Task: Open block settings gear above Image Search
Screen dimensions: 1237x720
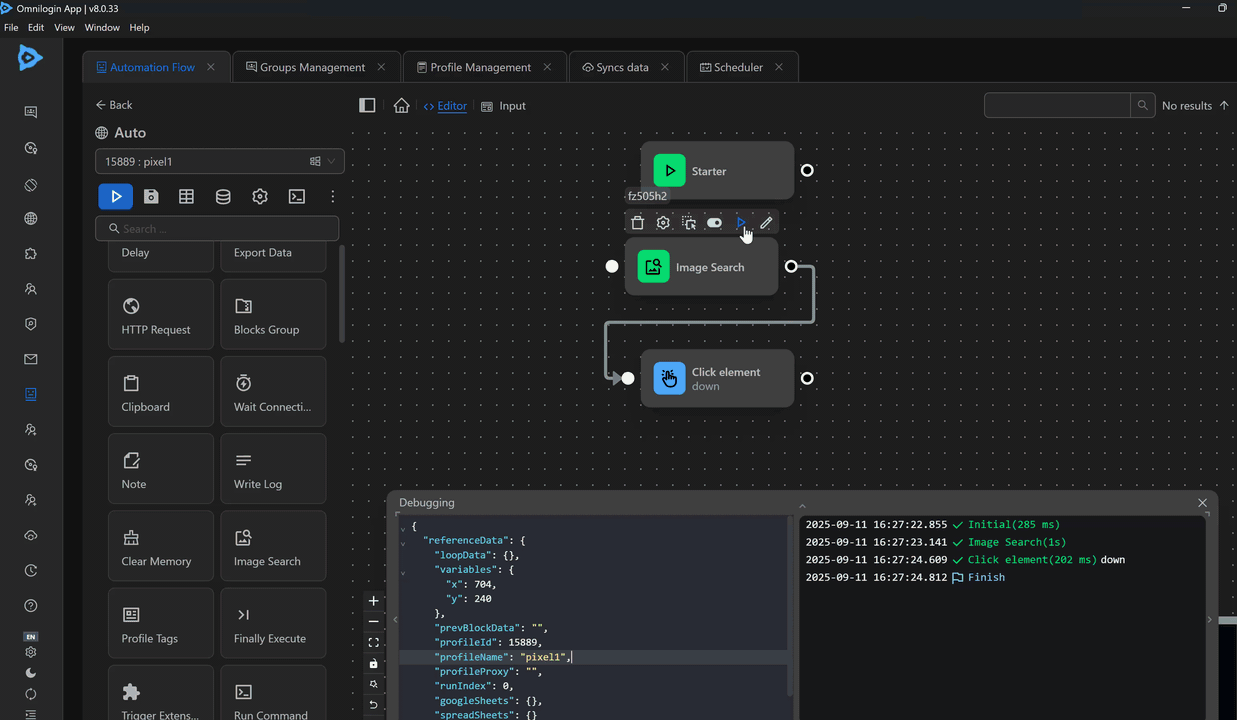Action: (x=663, y=223)
